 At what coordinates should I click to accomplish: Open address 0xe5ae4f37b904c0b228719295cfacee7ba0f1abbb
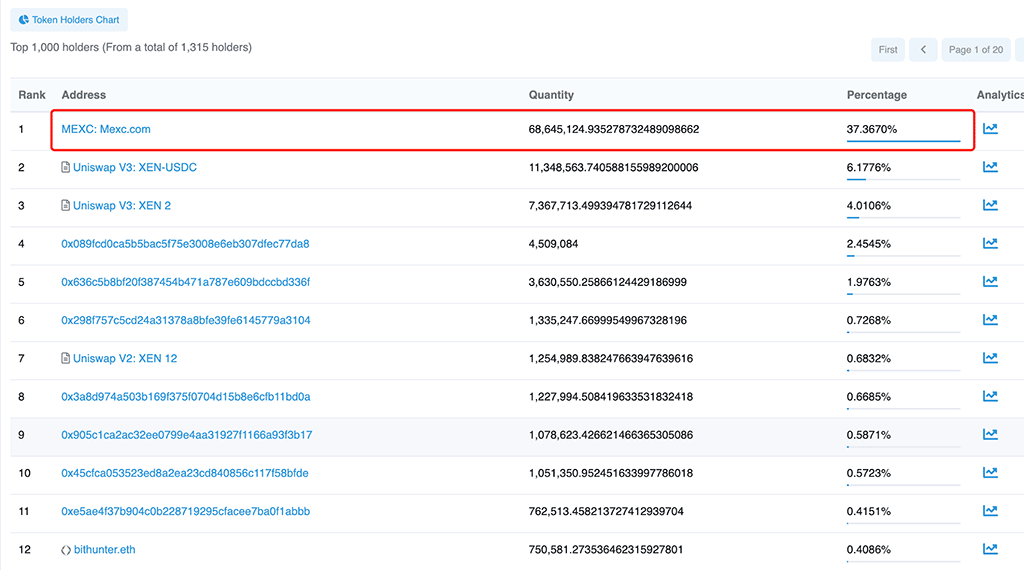point(185,511)
